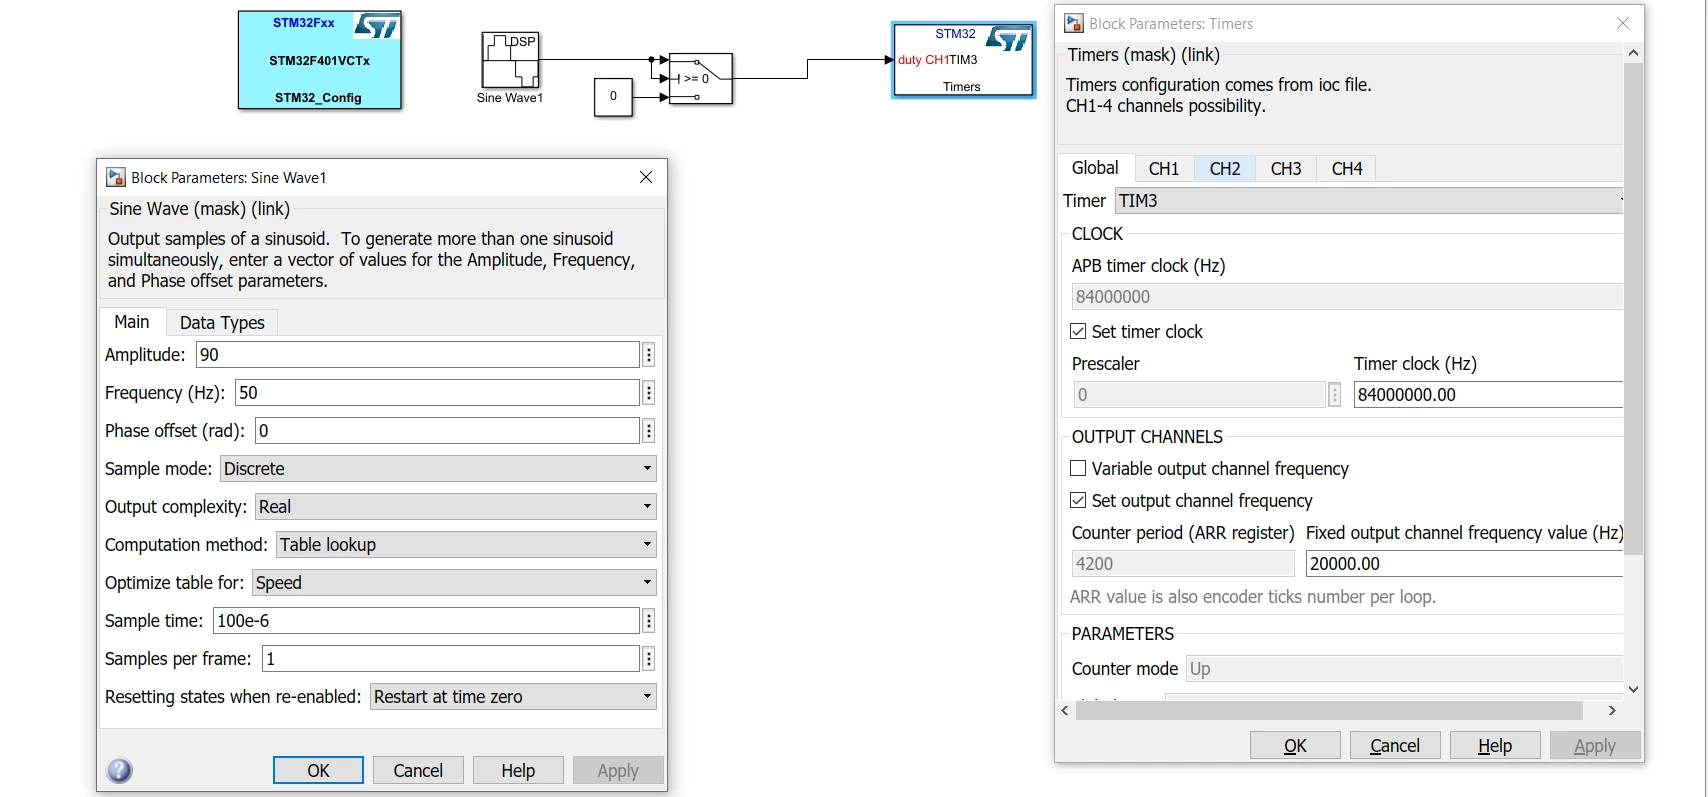The width and height of the screenshot is (1708, 797).
Task: Select the STM32_Config block in the model
Action: pos(320,60)
